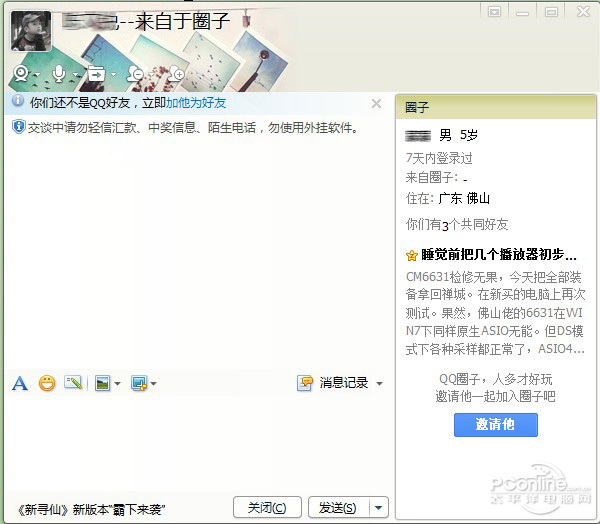Image resolution: width=600 pixels, height=524 pixels.
Task: Expand send picture options arrow
Action: (117, 384)
